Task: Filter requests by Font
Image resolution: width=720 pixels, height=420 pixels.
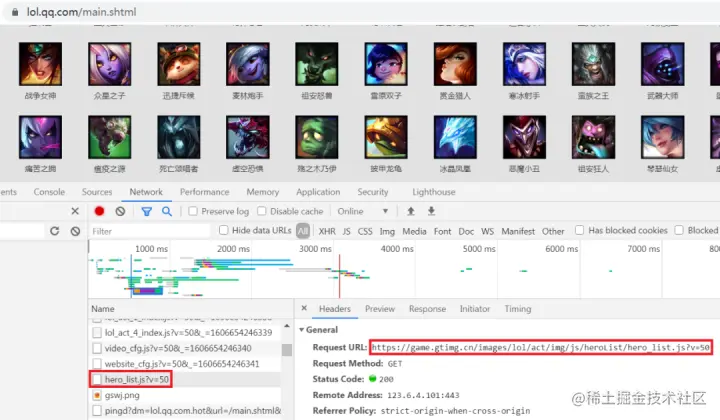Action: 443,231
